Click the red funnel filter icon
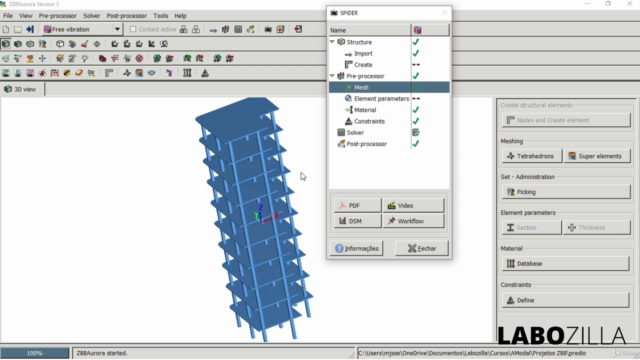 point(115,58)
